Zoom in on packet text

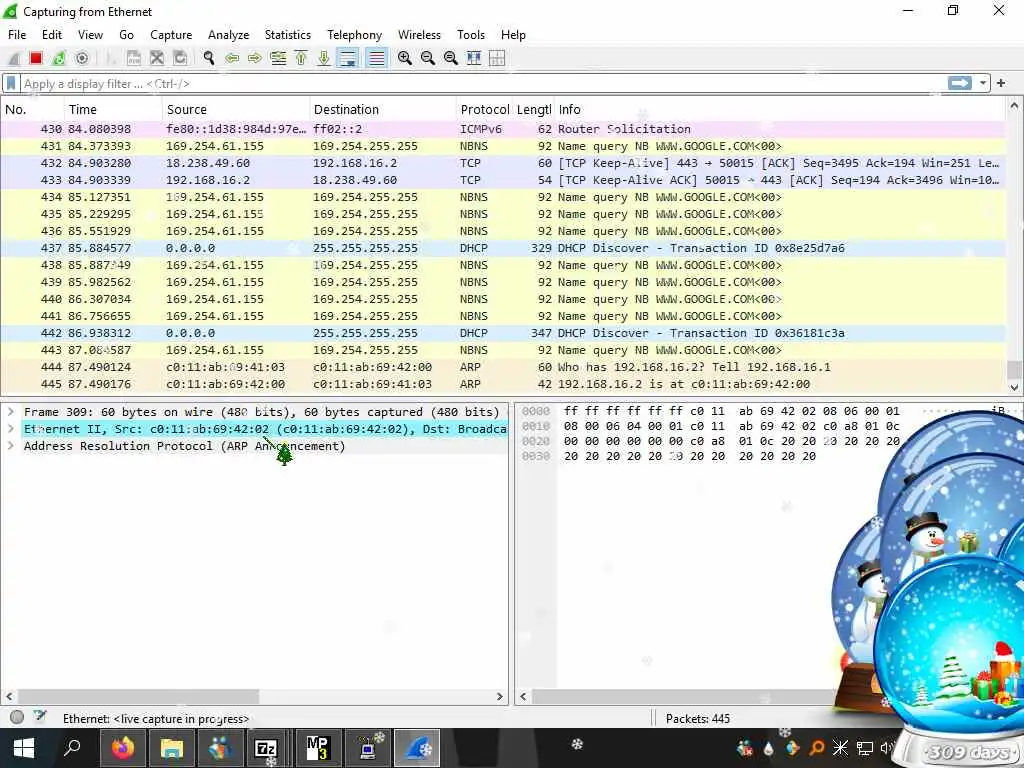pyautogui.click(x=405, y=58)
